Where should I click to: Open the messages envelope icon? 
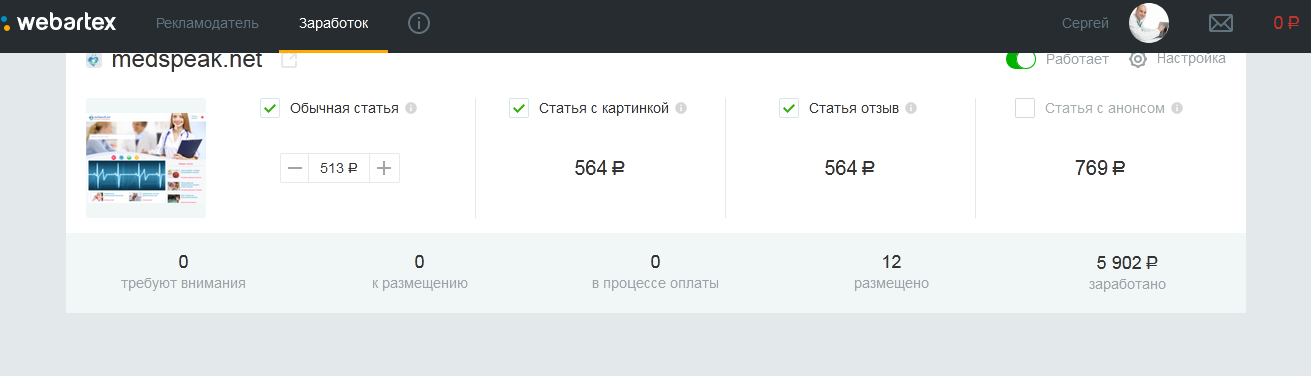pos(1220,23)
